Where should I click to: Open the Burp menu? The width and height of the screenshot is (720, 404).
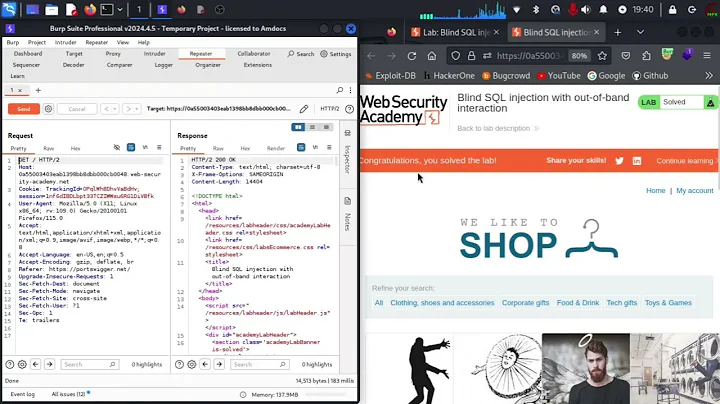click(13, 42)
